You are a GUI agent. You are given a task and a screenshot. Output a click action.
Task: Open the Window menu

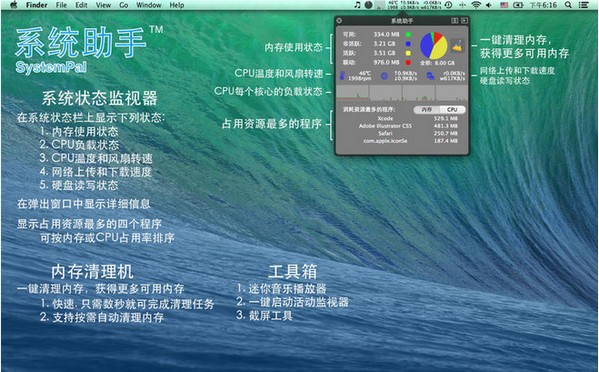[149, 5]
